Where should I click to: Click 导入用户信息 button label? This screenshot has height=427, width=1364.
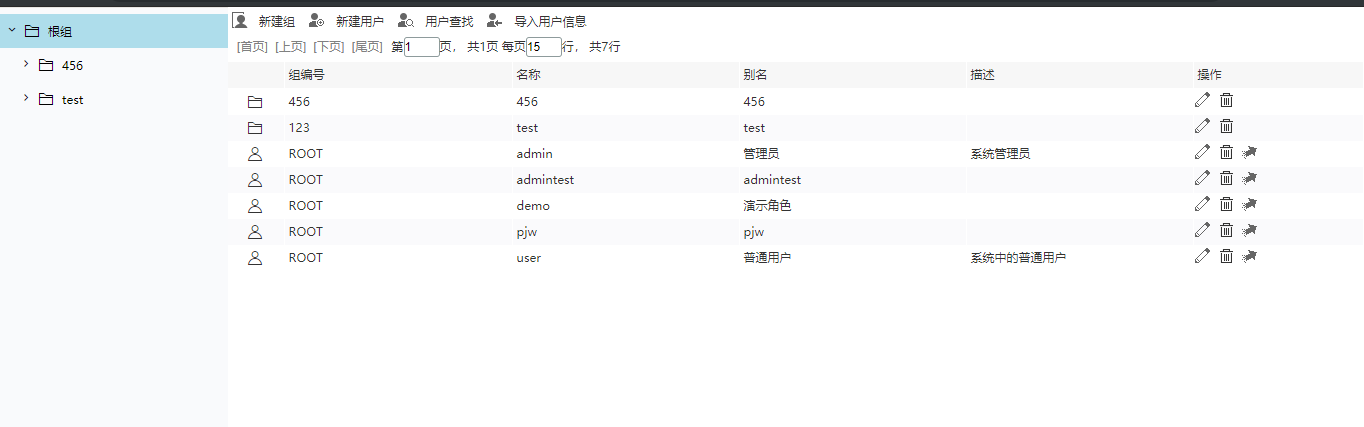550,21
